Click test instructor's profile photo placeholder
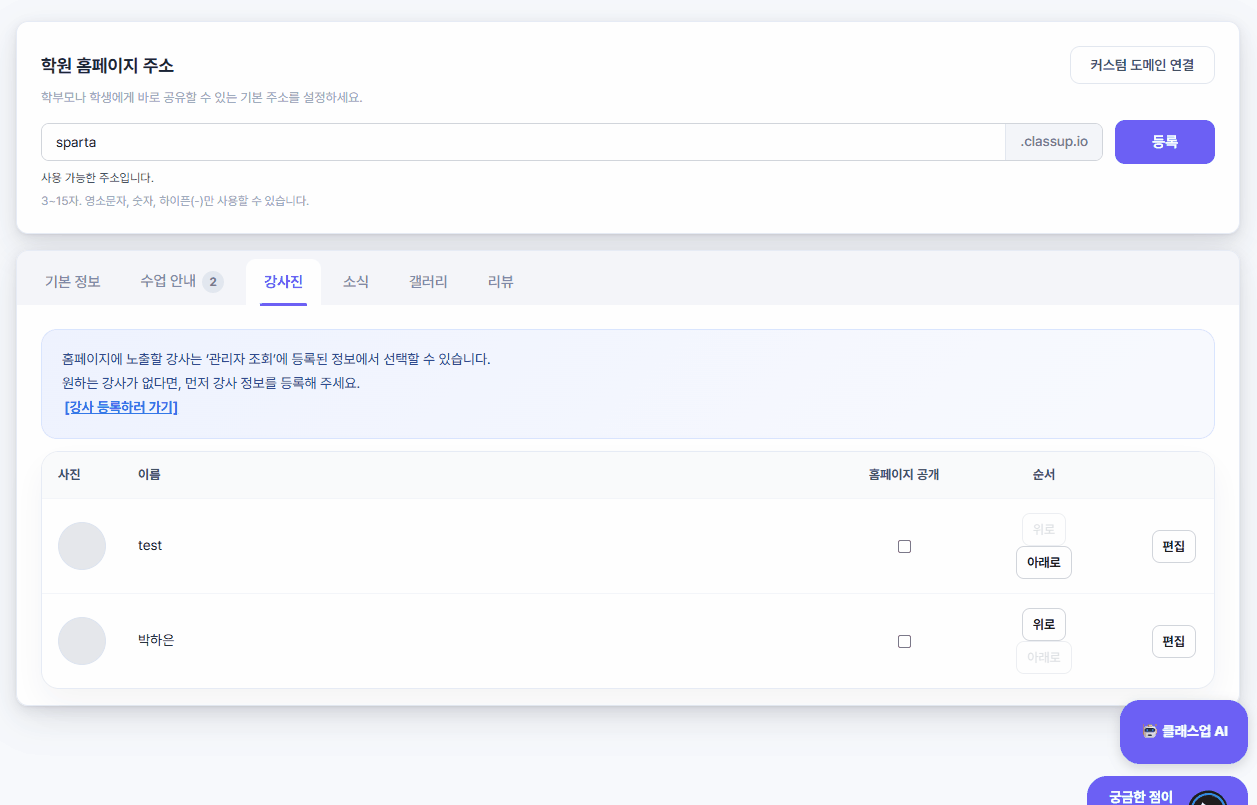1257x805 pixels. pyautogui.click(x=82, y=546)
